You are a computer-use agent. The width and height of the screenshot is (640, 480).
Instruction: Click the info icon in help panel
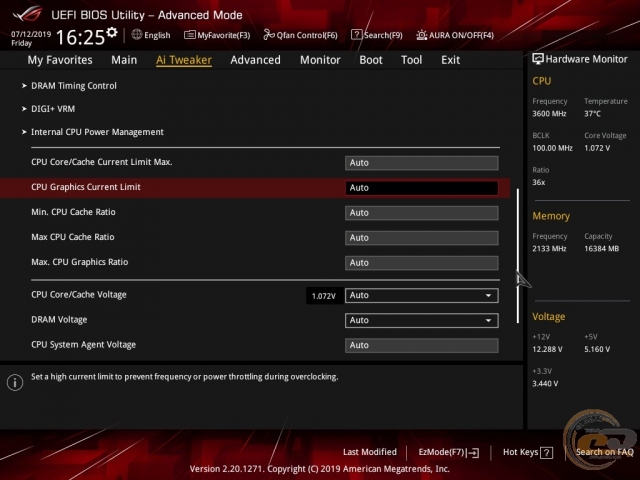click(x=15, y=382)
